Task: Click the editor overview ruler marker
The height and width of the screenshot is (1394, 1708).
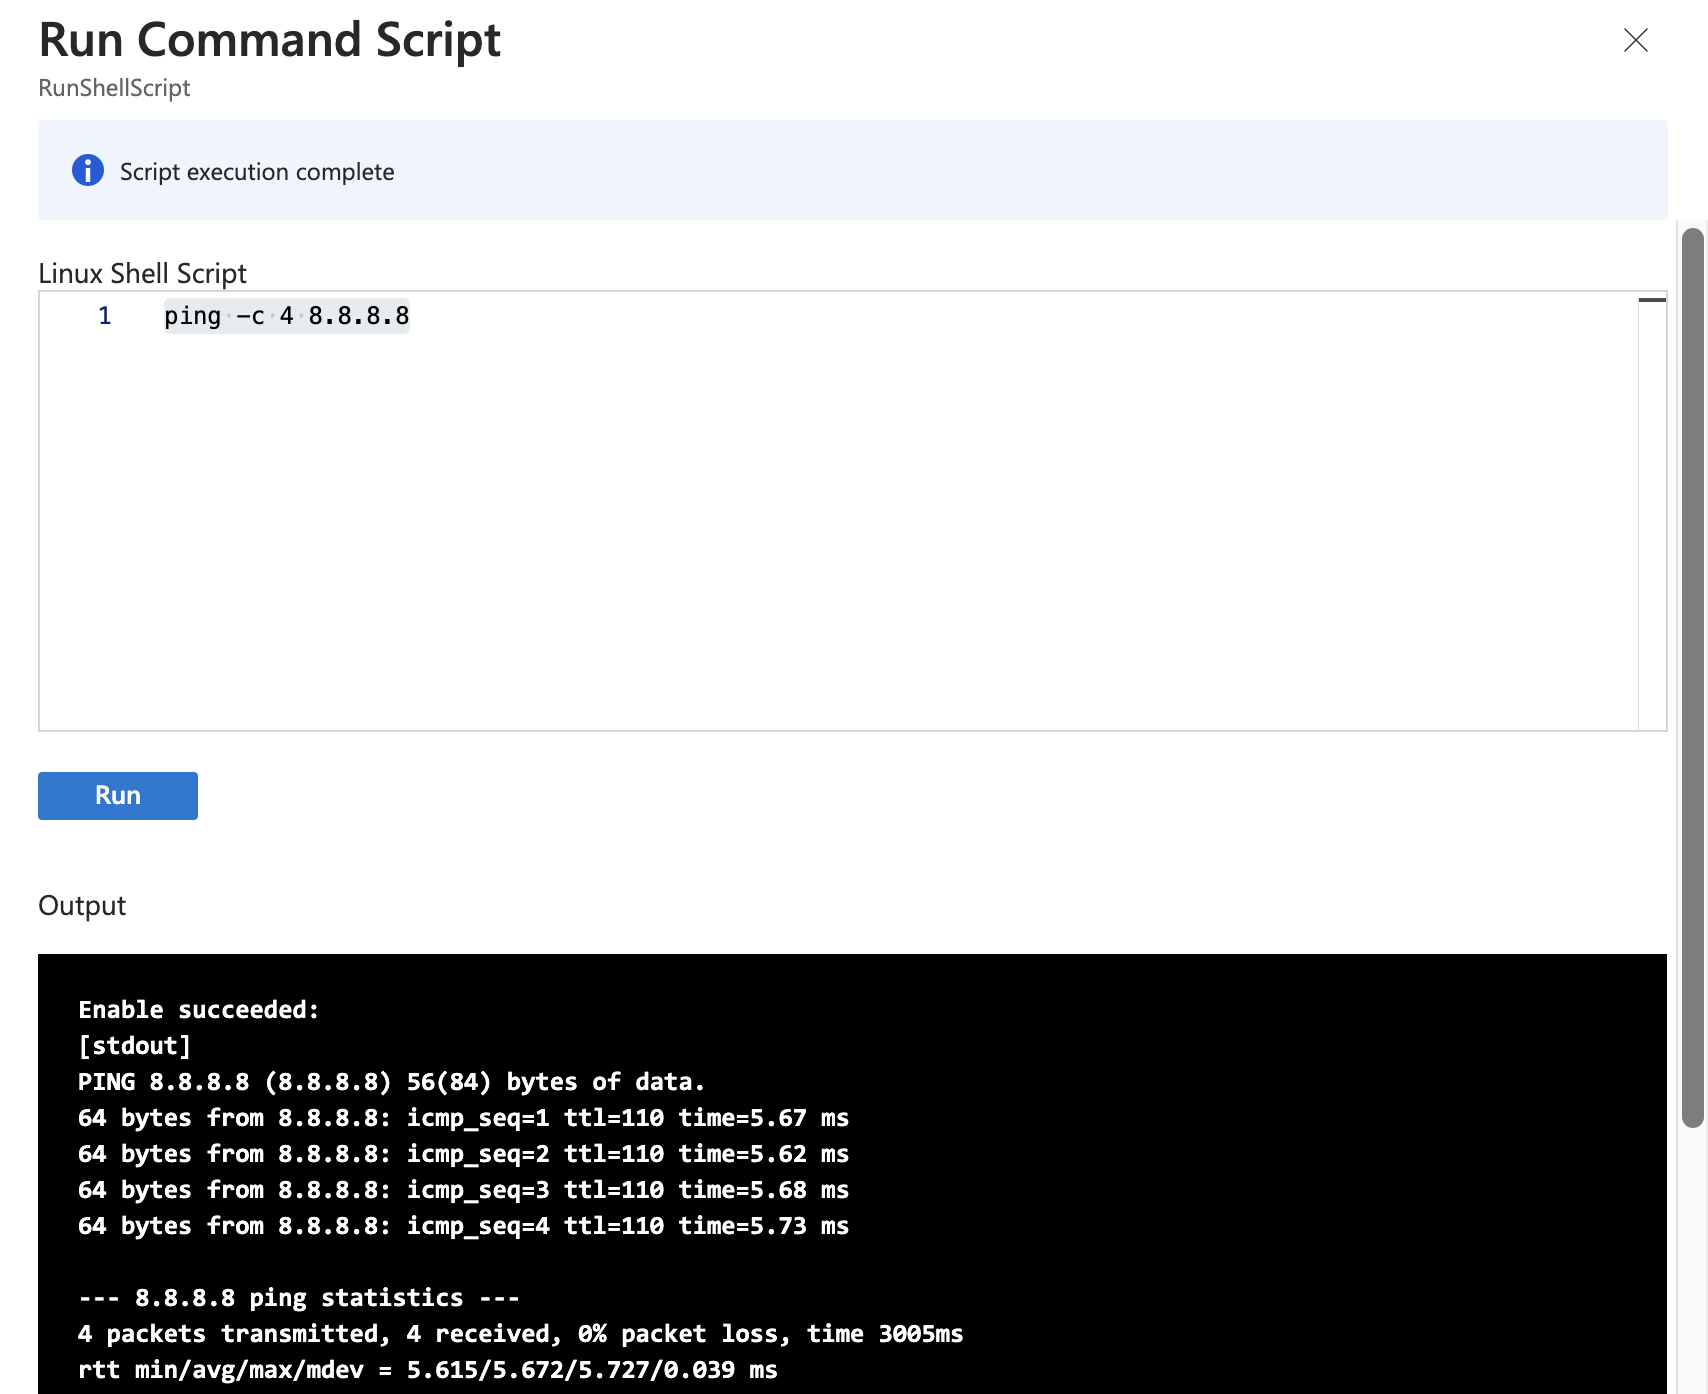Action: pyautogui.click(x=1652, y=300)
